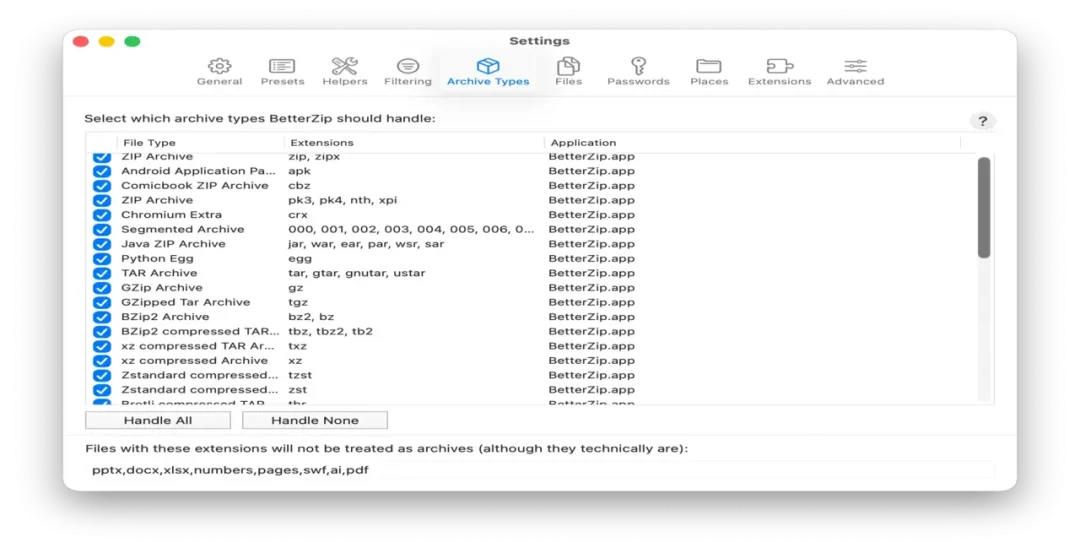This screenshot has height=548, width=1080.
Task: Uncheck Android Application Package checkbox
Action: (101, 171)
